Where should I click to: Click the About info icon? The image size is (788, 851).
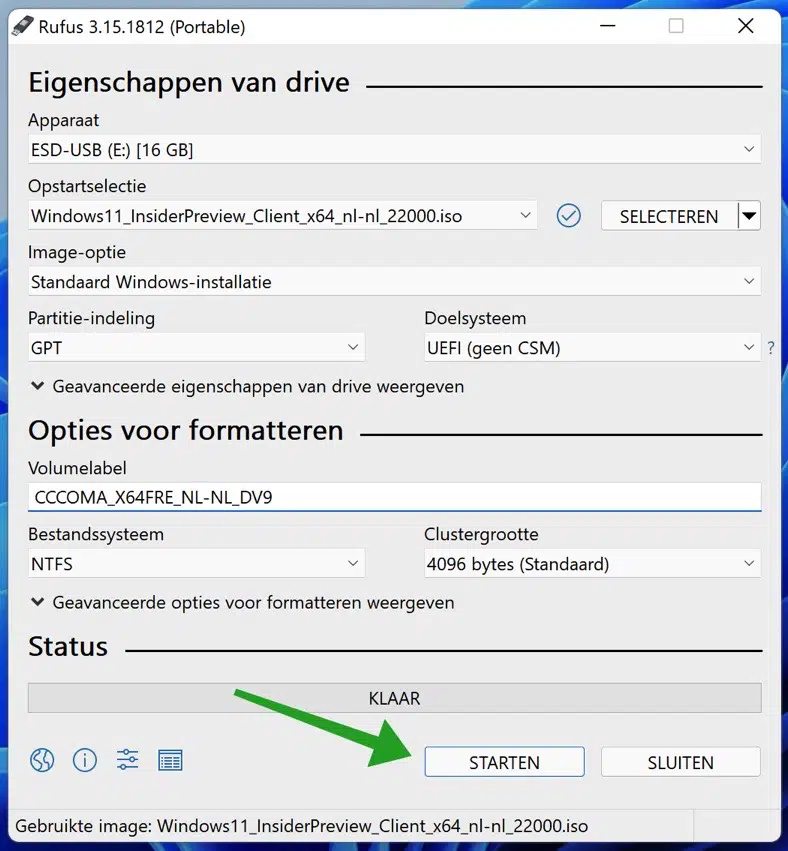[85, 760]
